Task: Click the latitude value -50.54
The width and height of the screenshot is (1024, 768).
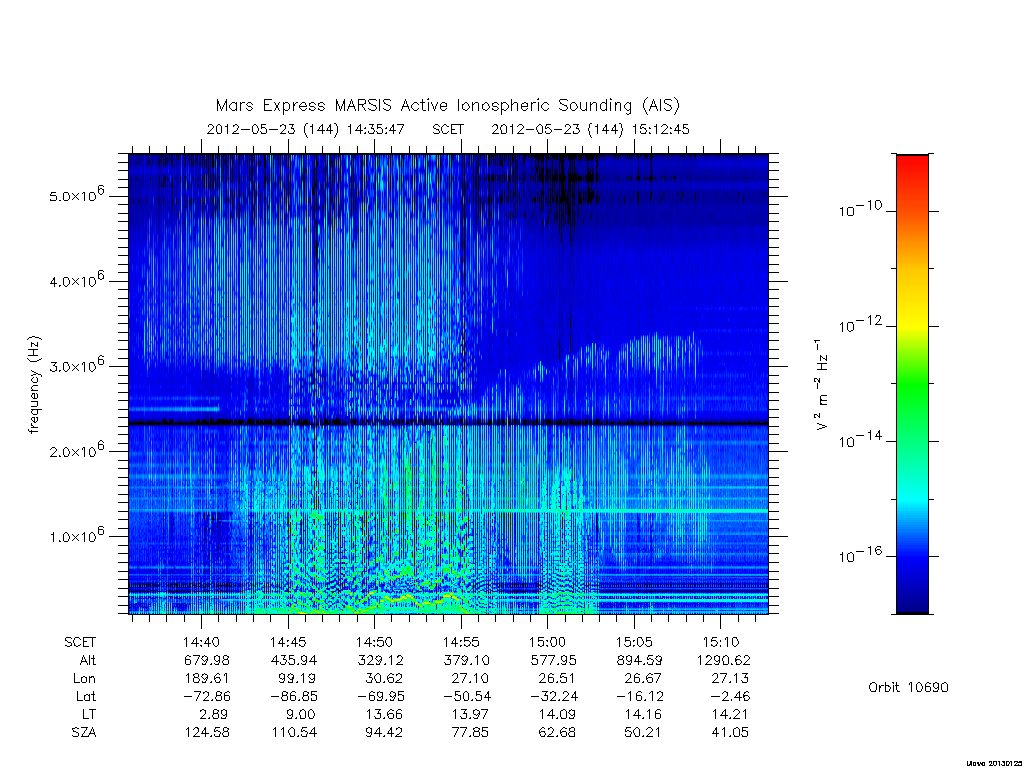Action: click(x=466, y=696)
